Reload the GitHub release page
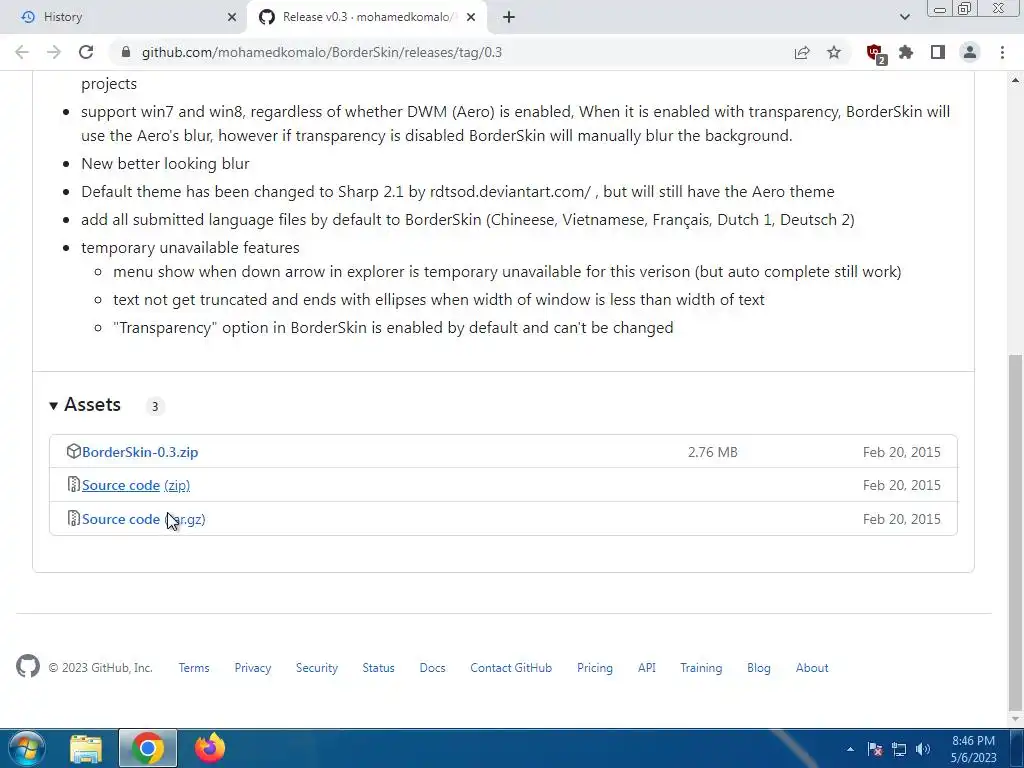The height and width of the screenshot is (768, 1024). pos(86,52)
